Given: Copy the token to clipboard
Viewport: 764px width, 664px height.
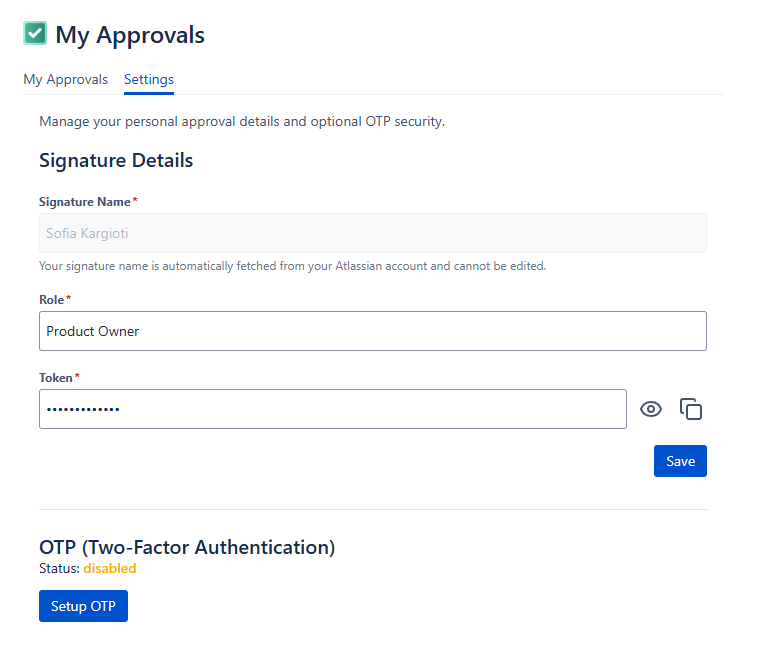Looking at the screenshot, I should [691, 409].
